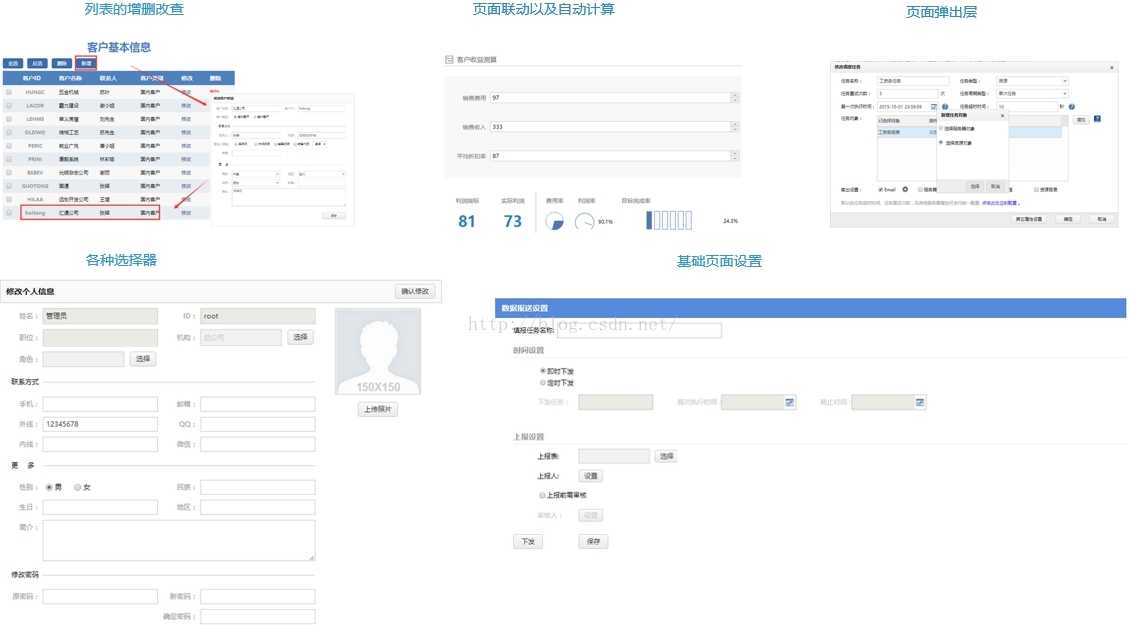Click the sheet icon beside the calculation panel title
The height and width of the screenshot is (626, 1129).
(449, 60)
